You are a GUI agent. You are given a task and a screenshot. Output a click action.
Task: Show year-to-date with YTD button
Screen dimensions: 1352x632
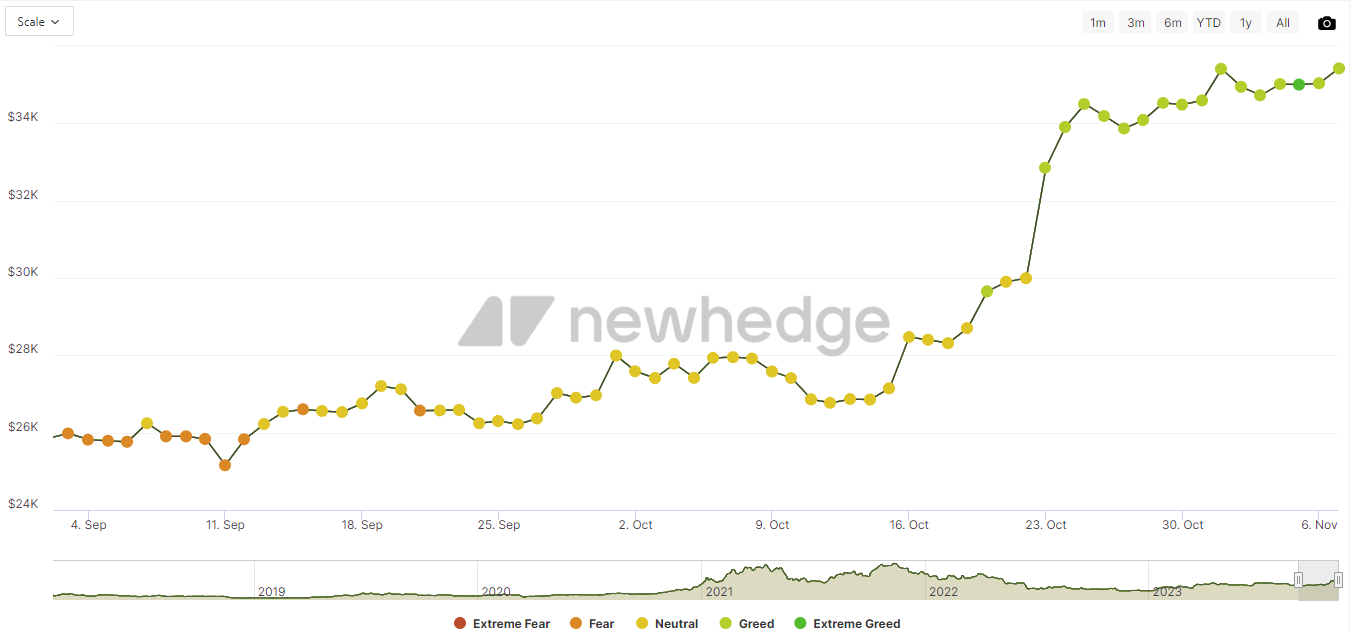1209,23
